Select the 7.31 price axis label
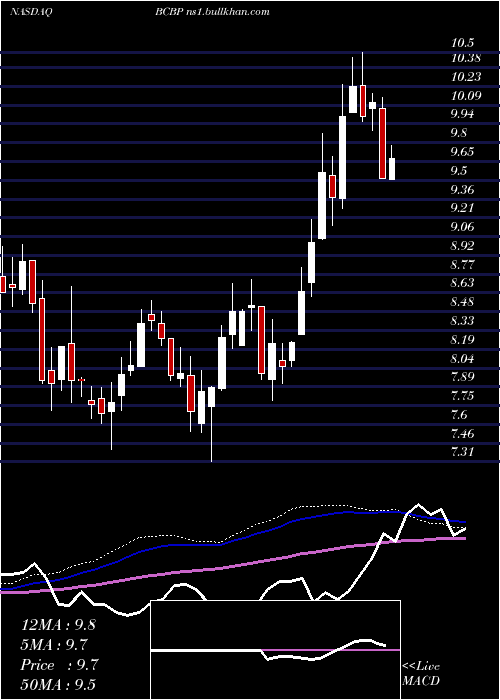Screen dimensions: 500x700 click(462, 452)
